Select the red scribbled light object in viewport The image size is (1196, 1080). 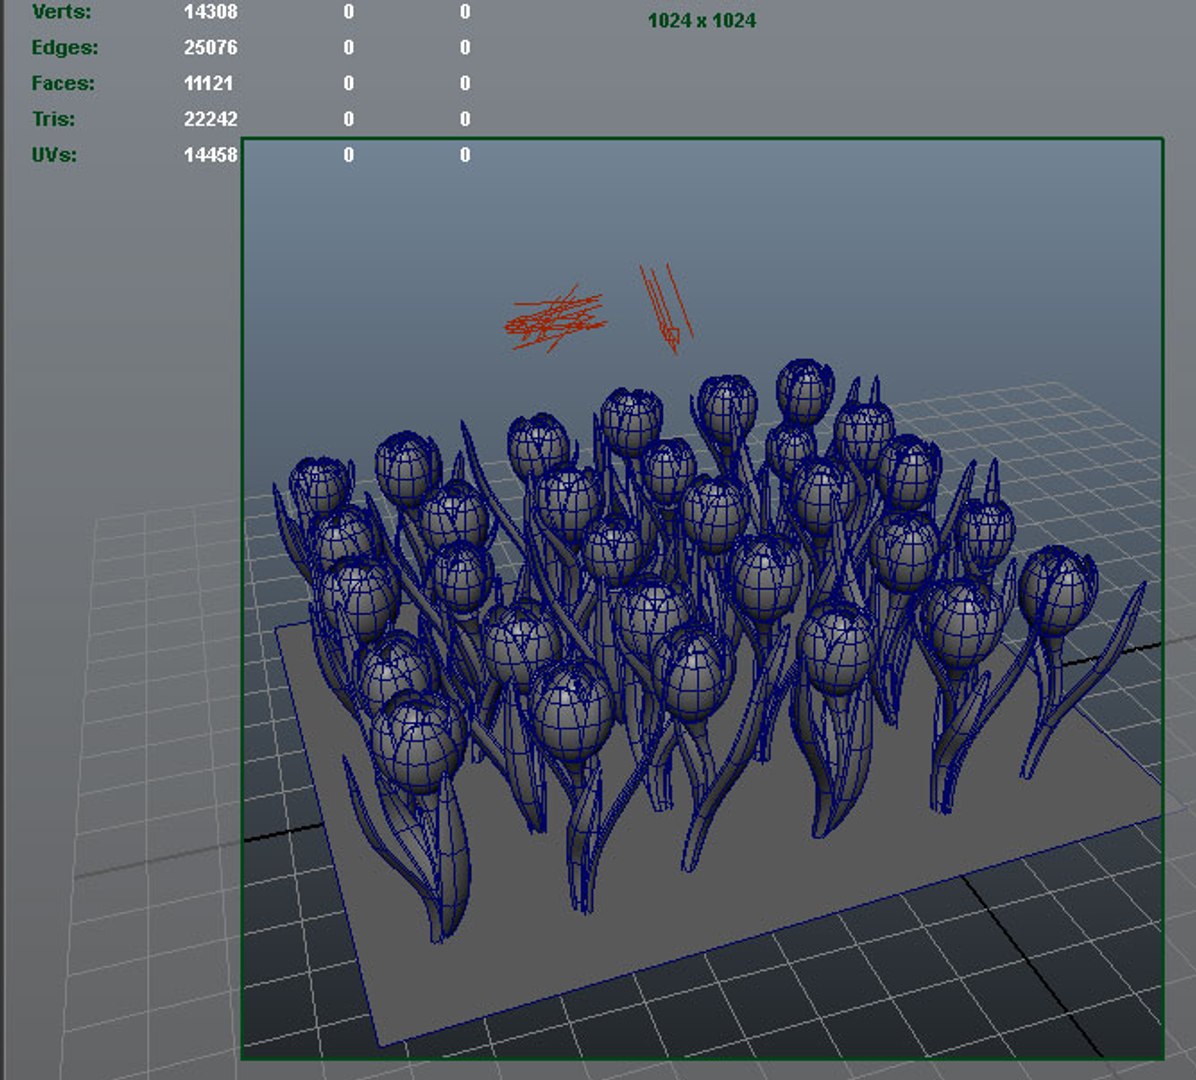coord(555,320)
